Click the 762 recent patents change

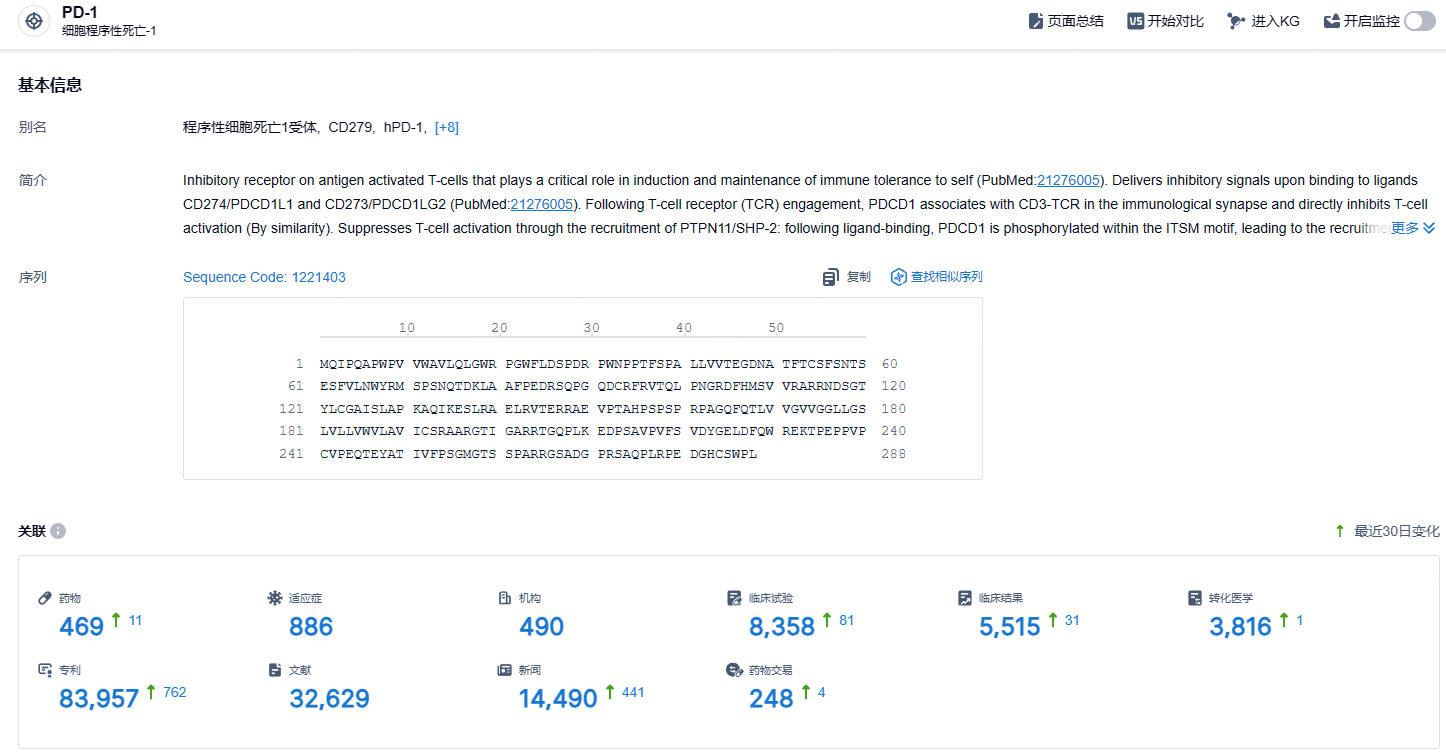[174, 692]
